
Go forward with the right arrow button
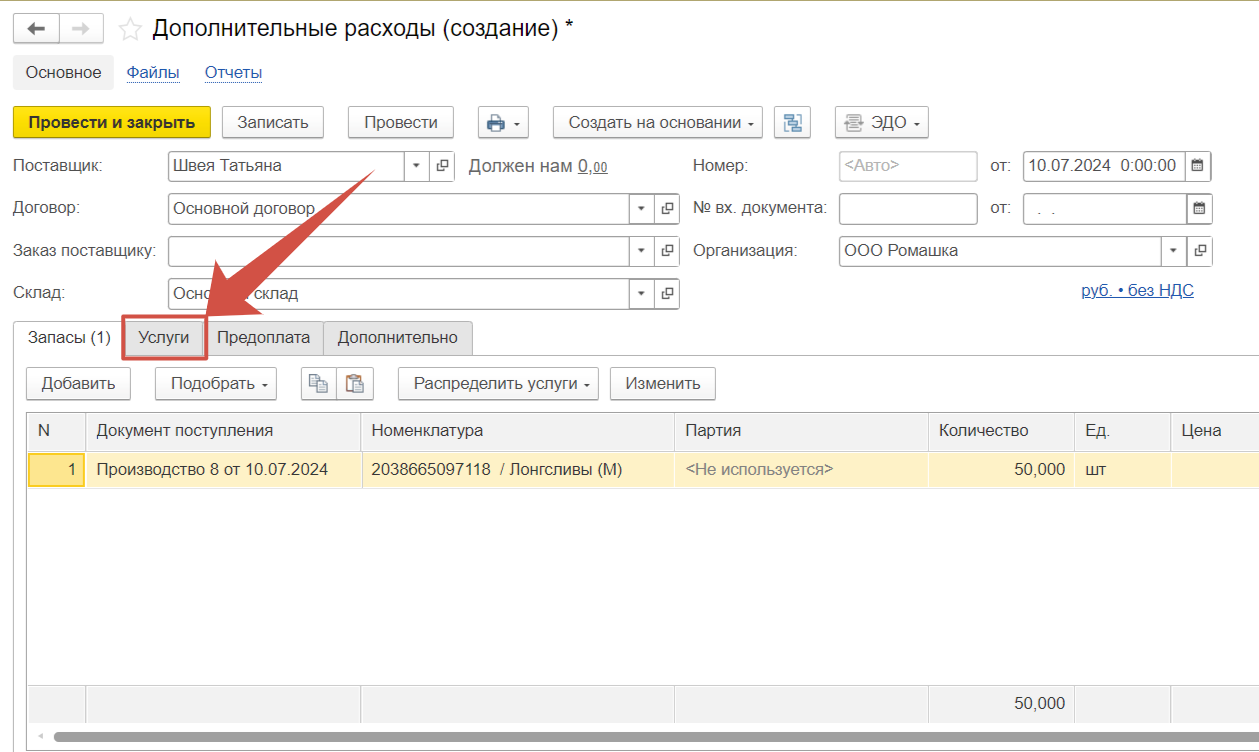(x=81, y=29)
